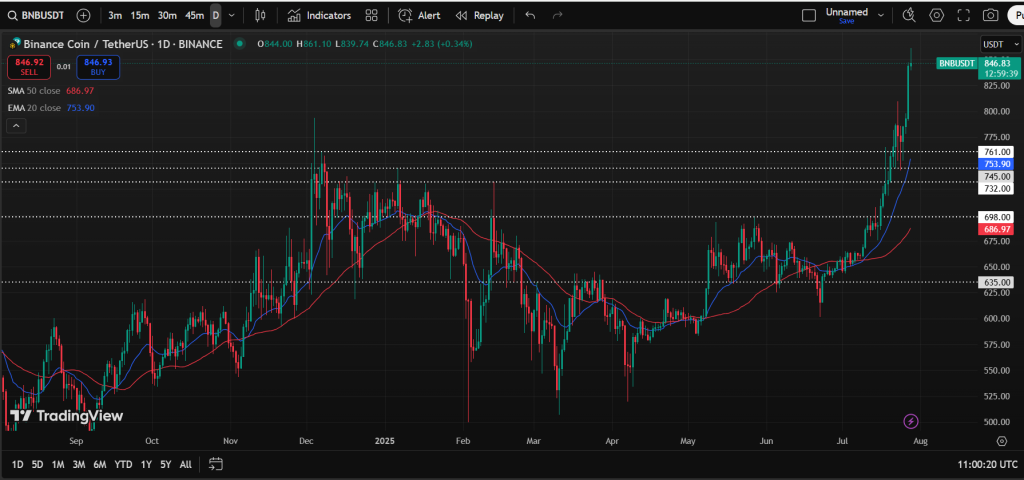Take a chart snapshot with camera icon

click(991, 15)
